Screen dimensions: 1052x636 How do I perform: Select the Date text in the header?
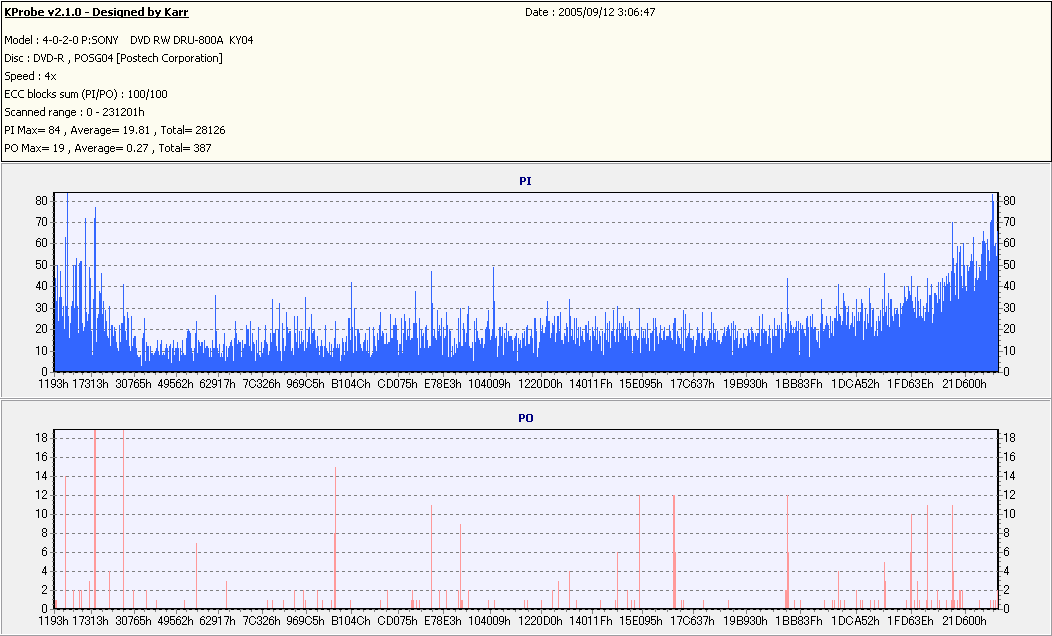tap(590, 12)
